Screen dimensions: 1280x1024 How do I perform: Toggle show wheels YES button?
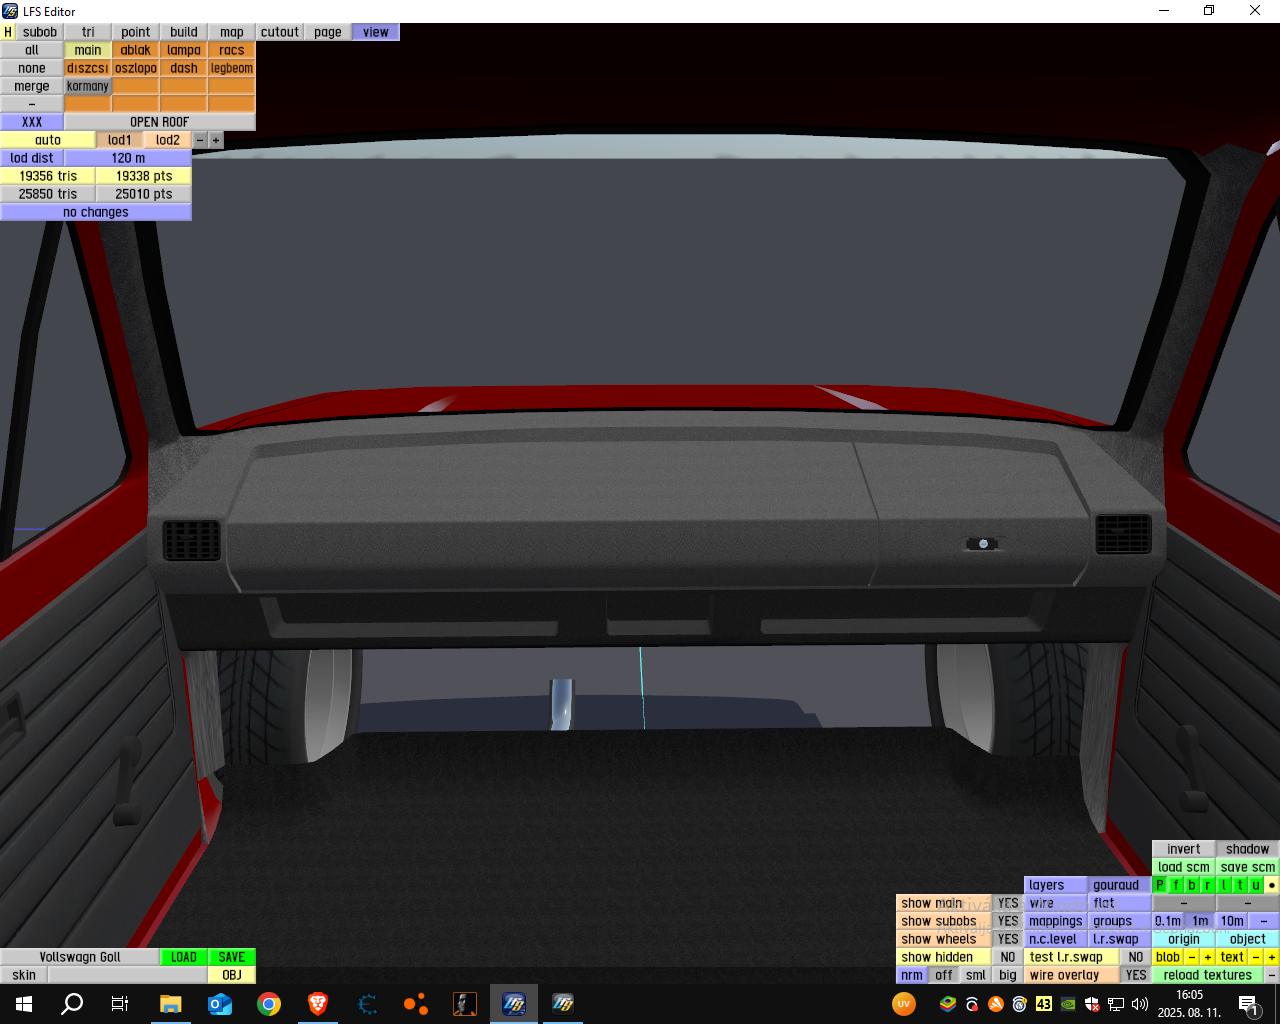tap(1008, 939)
